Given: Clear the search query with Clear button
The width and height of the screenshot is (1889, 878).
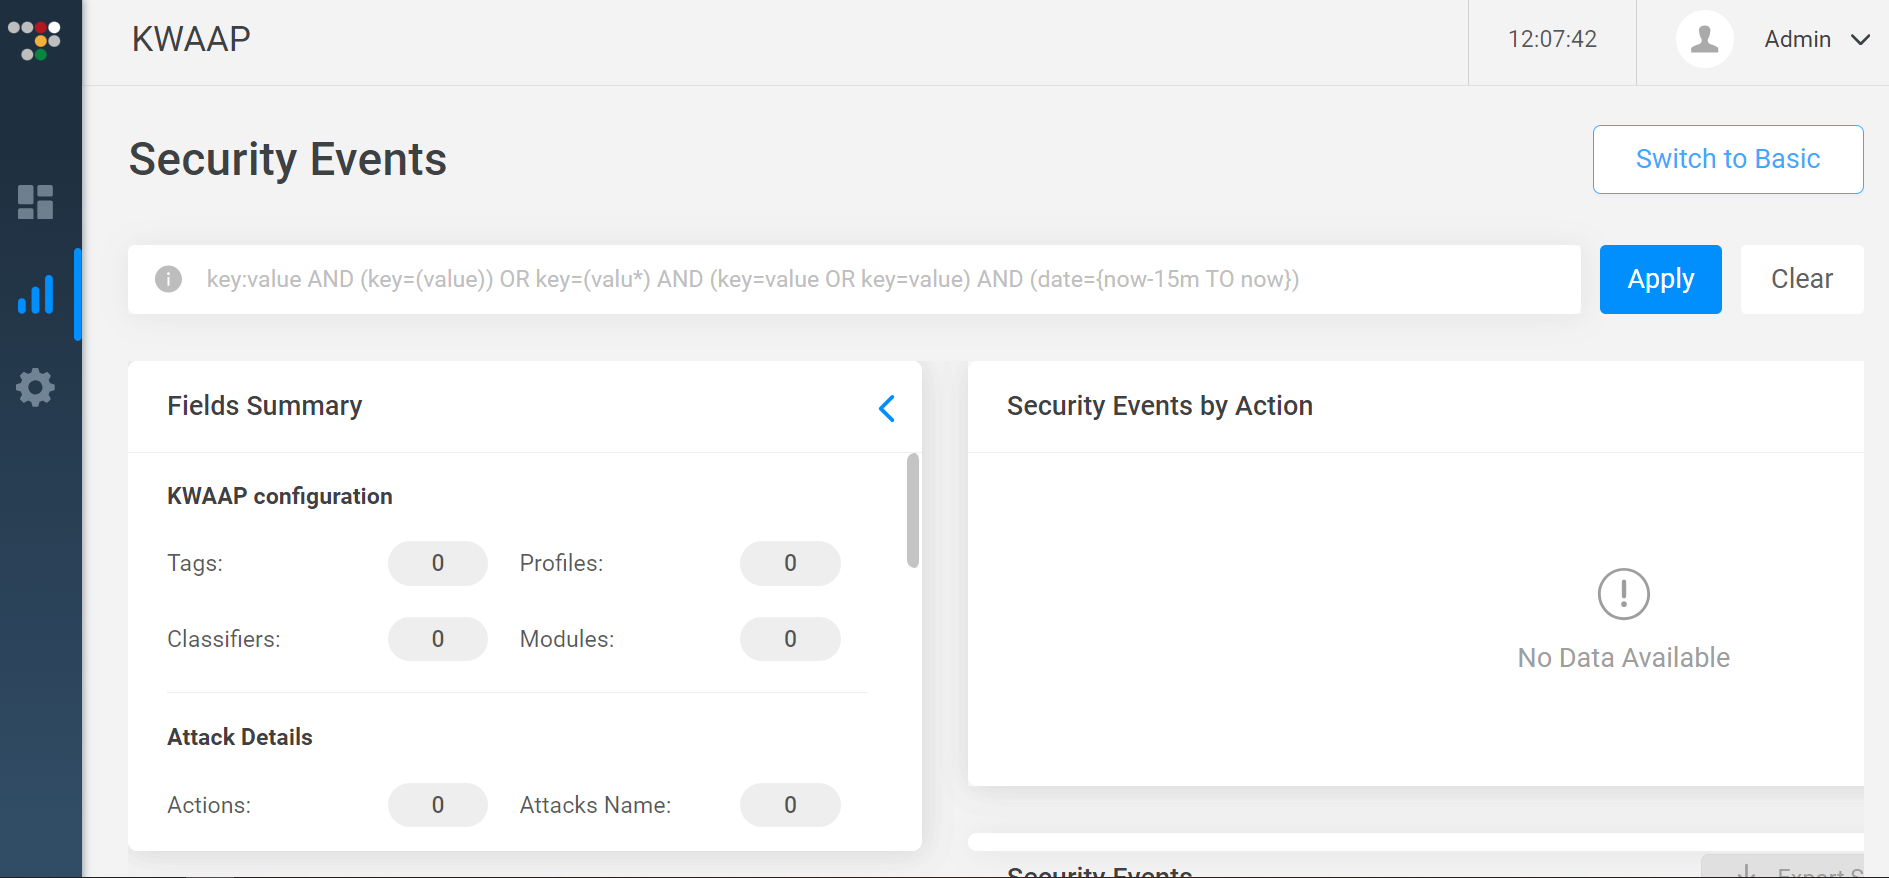Looking at the screenshot, I should click(x=1801, y=279).
